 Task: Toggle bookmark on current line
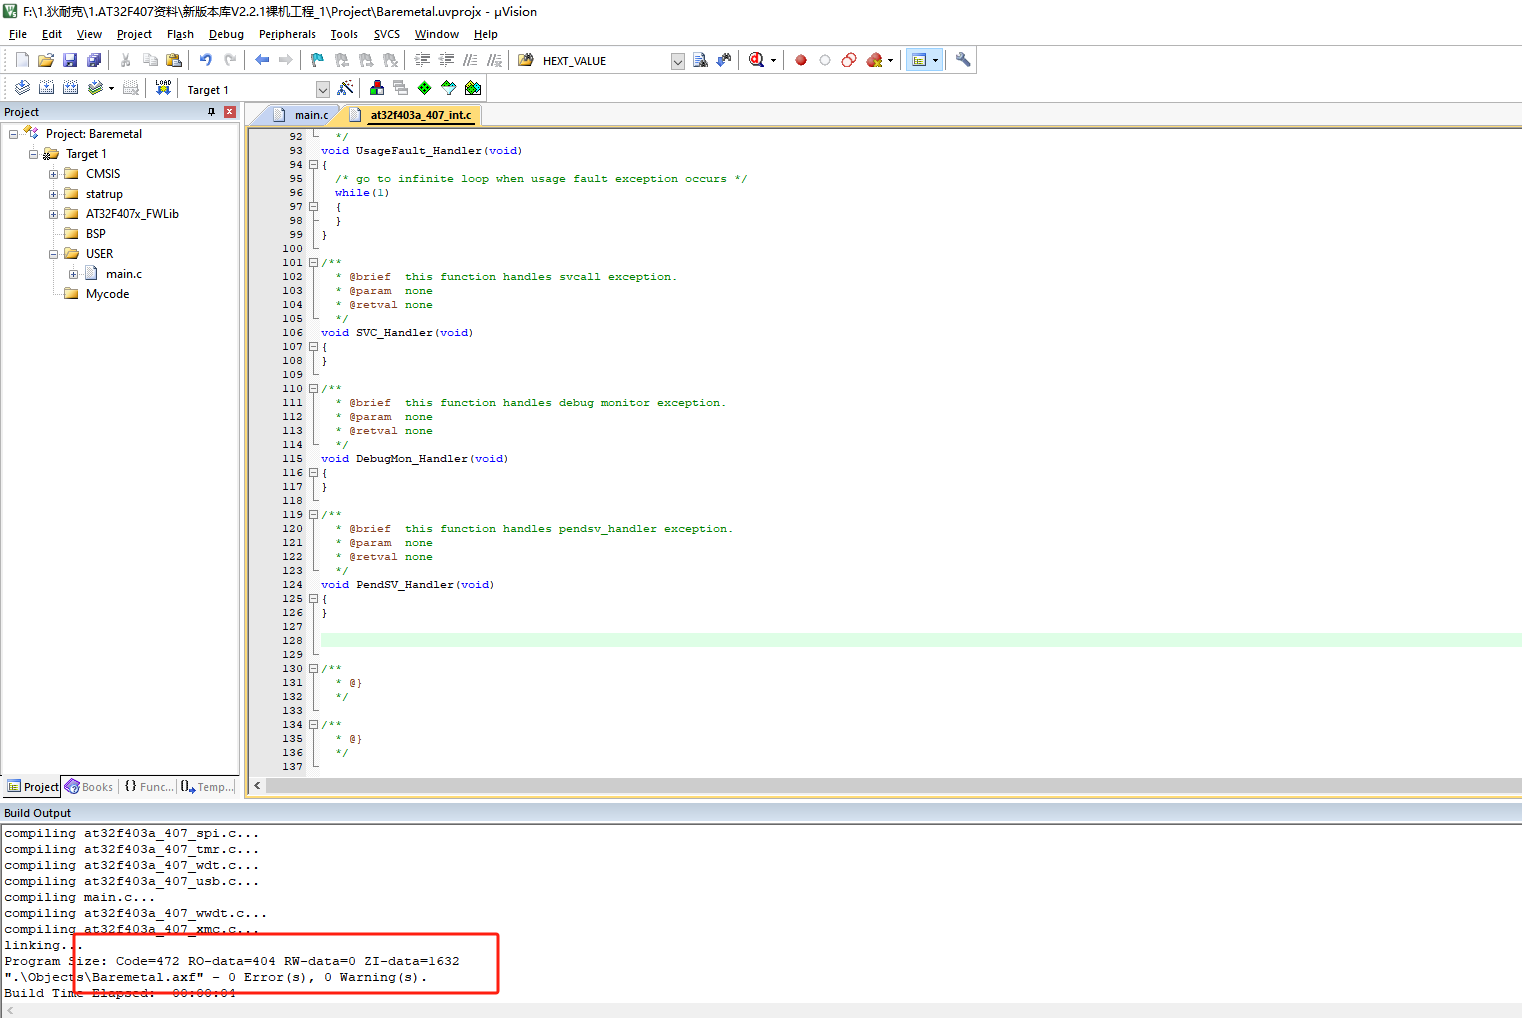pos(318,60)
